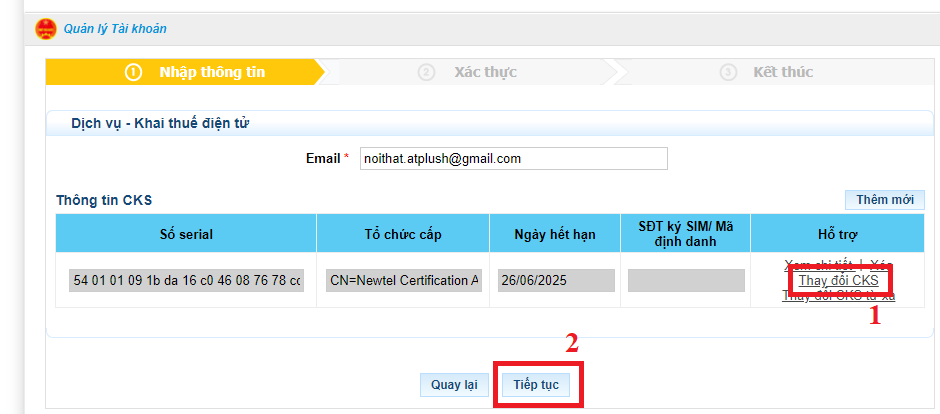Click the Xóa link in Hỗ trợ column
Screen dimensions: 940x414
point(882,265)
